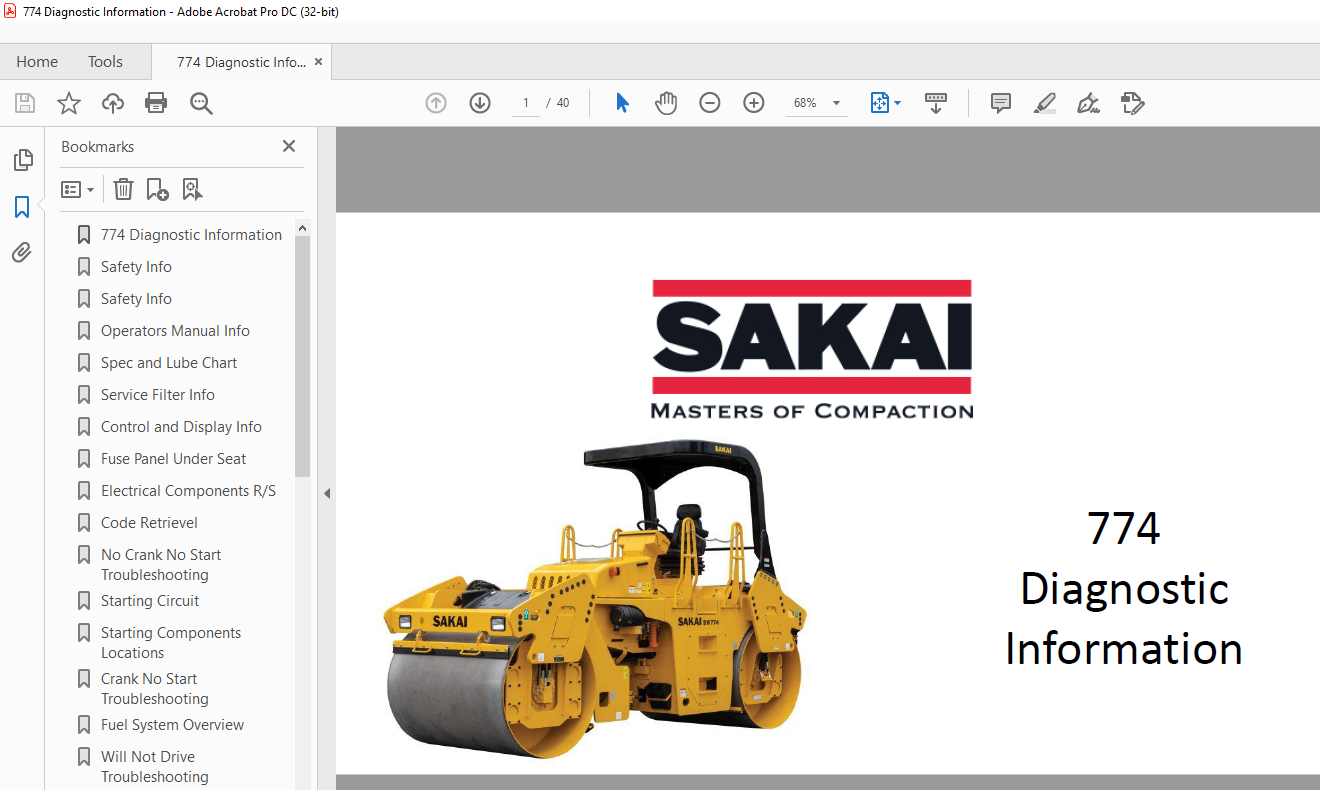Go to previous page arrow
This screenshot has height=790, width=1320.
click(436, 103)
